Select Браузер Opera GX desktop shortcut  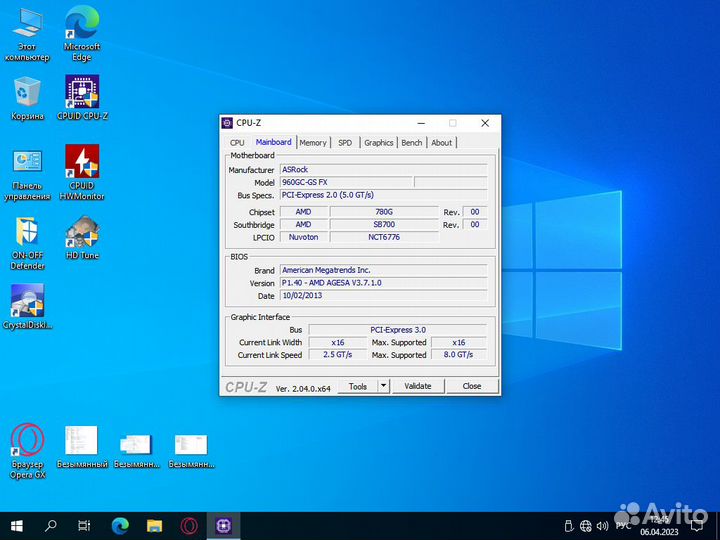27,451
